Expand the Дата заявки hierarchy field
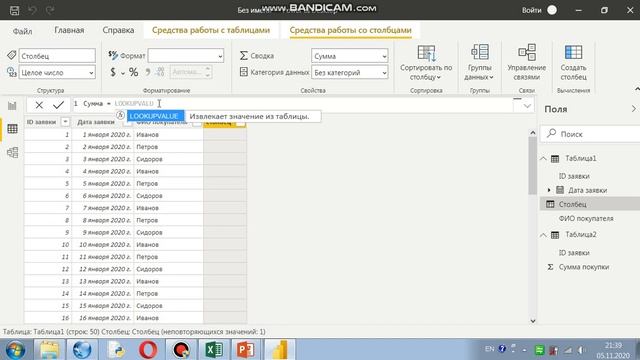 (x=549, y=190)
